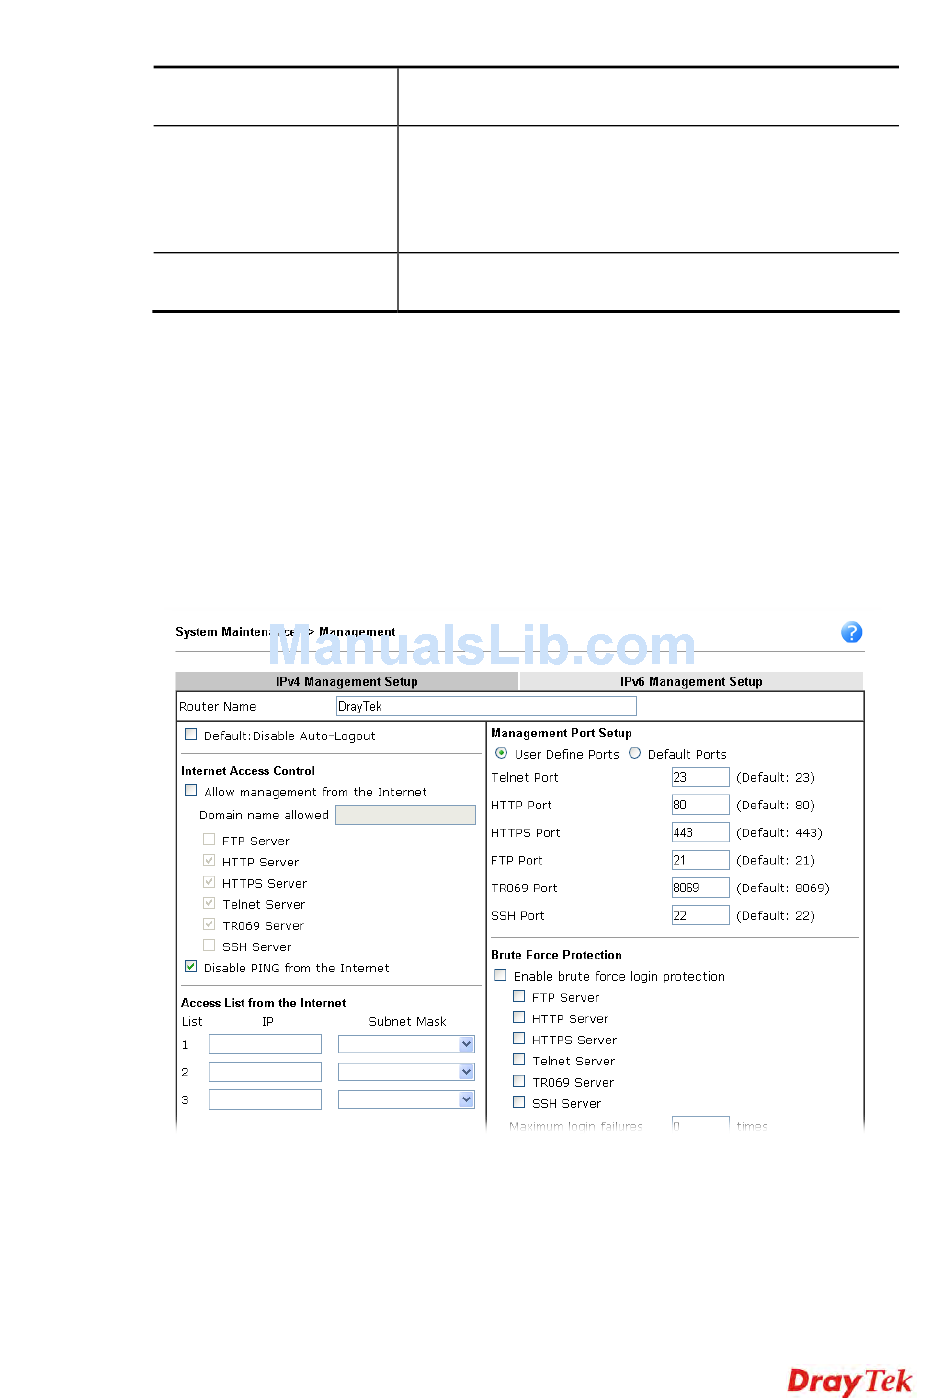Select User Define Ports radio button
Screen dimensions: 950x1398
pyautogui.click(x=501, y=753)
